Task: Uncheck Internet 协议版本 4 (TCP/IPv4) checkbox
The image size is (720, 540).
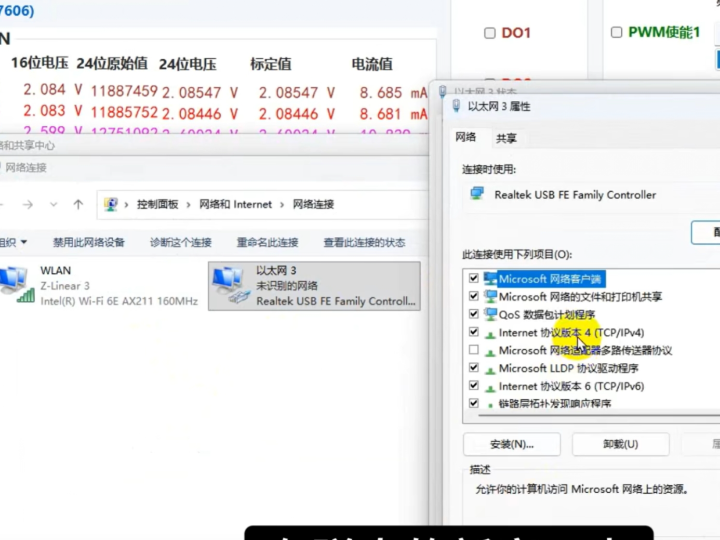Action: [x=473, y=332]
